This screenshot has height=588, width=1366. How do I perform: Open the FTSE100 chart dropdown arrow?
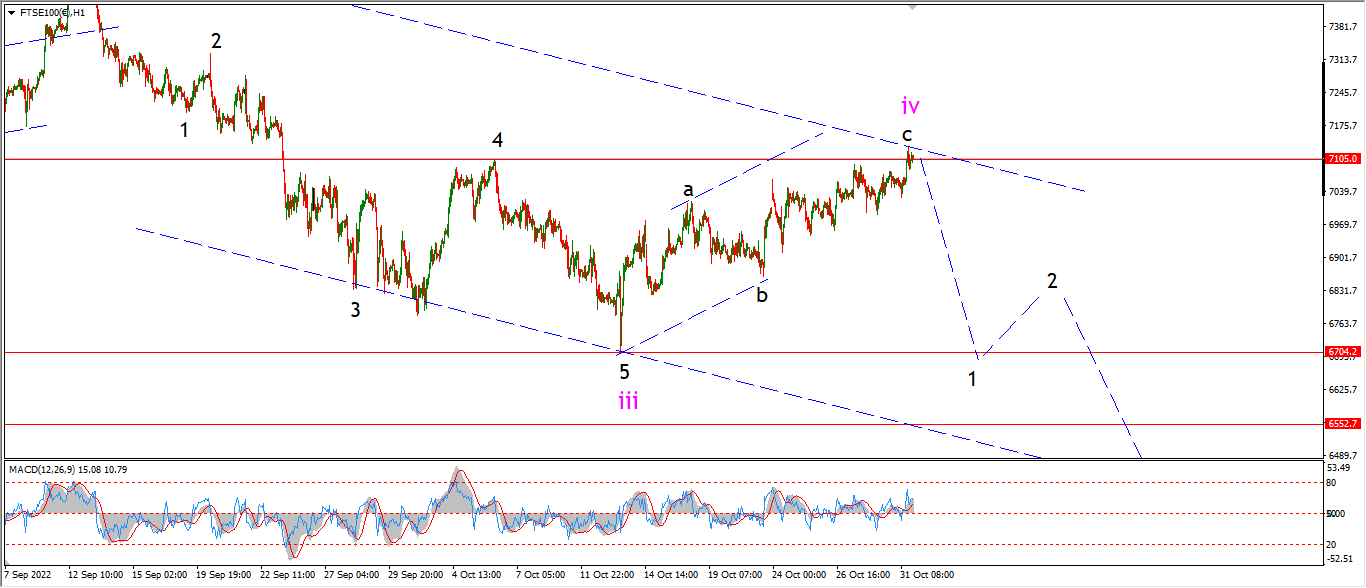[11, 12]
